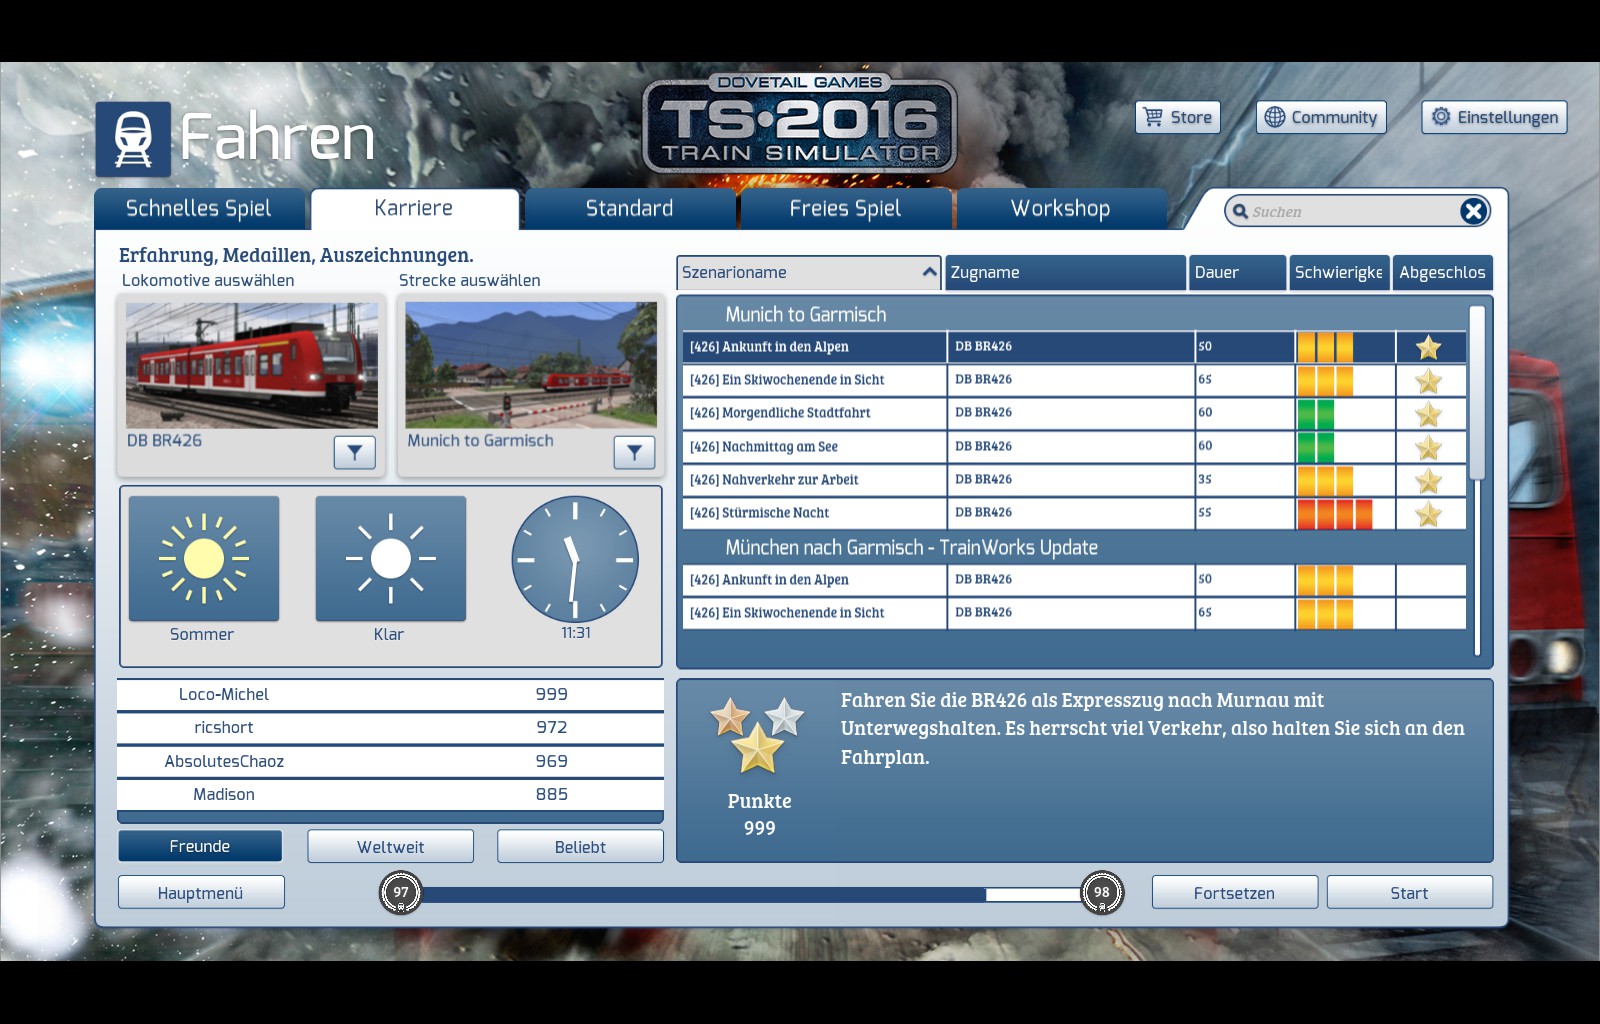This screenshot has width=1600, height=1024.
Task: Sort by Abgeschlossen column header
Action: tap(1442, 272)
